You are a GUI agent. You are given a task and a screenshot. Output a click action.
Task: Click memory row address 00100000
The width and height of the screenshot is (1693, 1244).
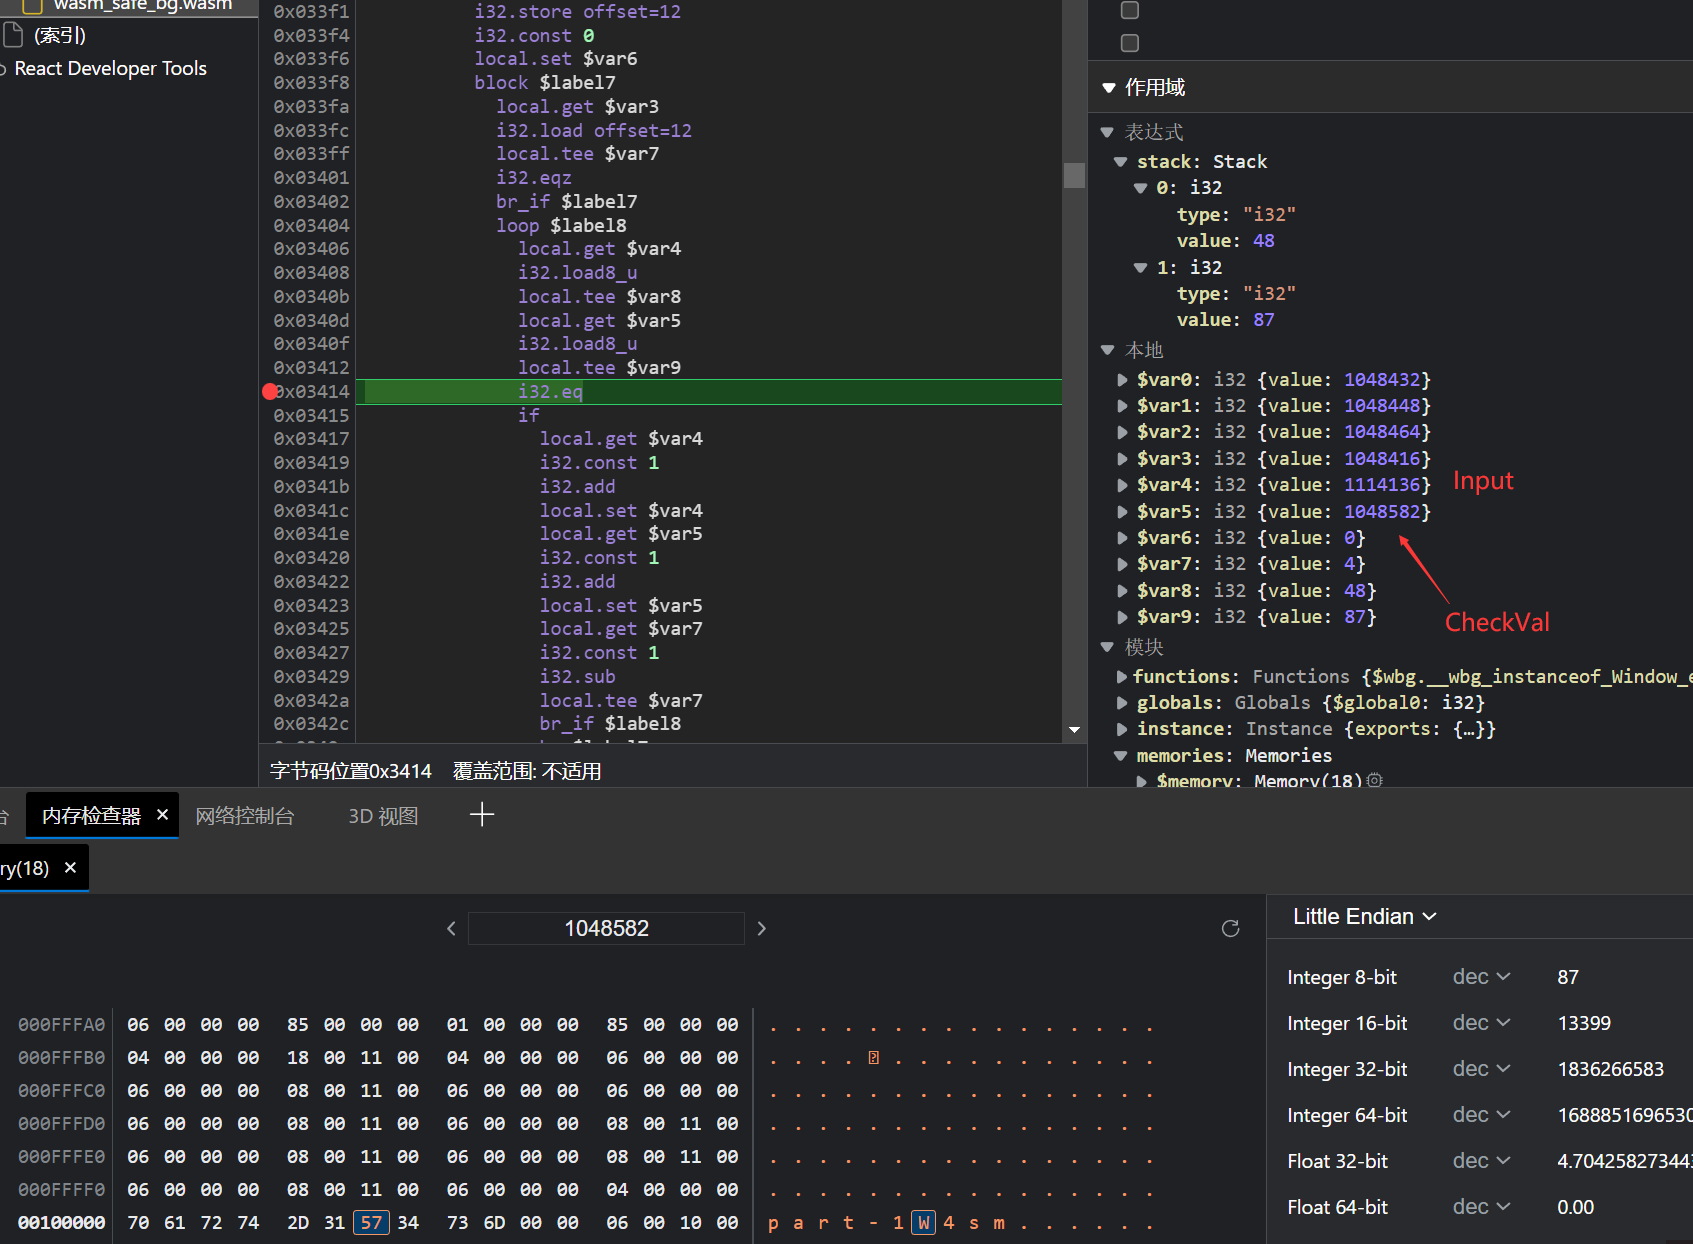(x=61, y=1223)
